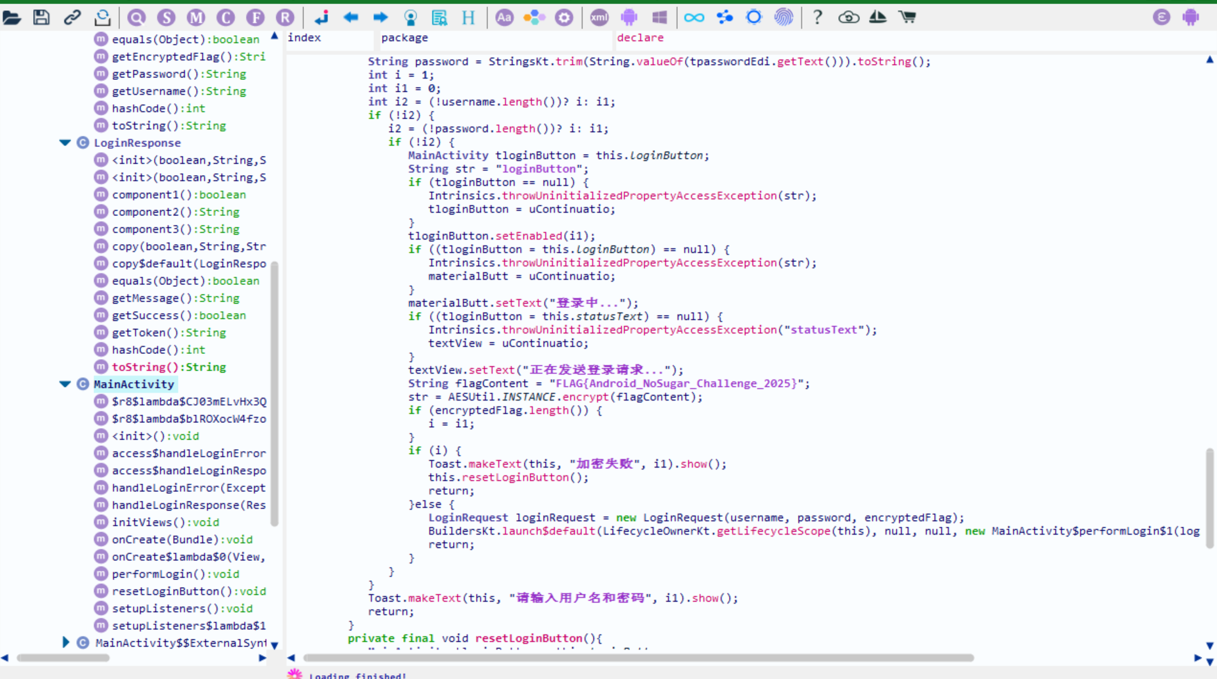Click the colored dots palette icon

(534, 17)
